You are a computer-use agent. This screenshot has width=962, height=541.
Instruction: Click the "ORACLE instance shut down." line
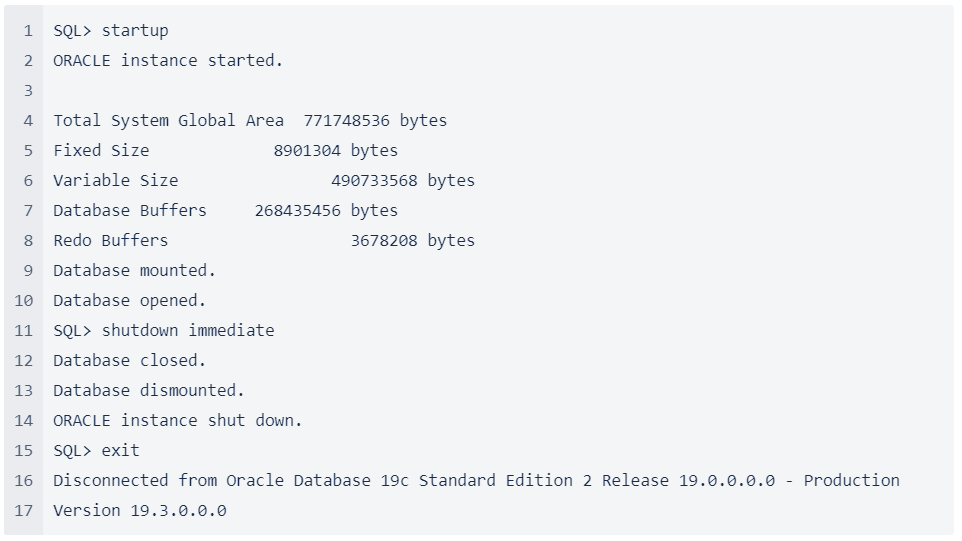[177, 421]
